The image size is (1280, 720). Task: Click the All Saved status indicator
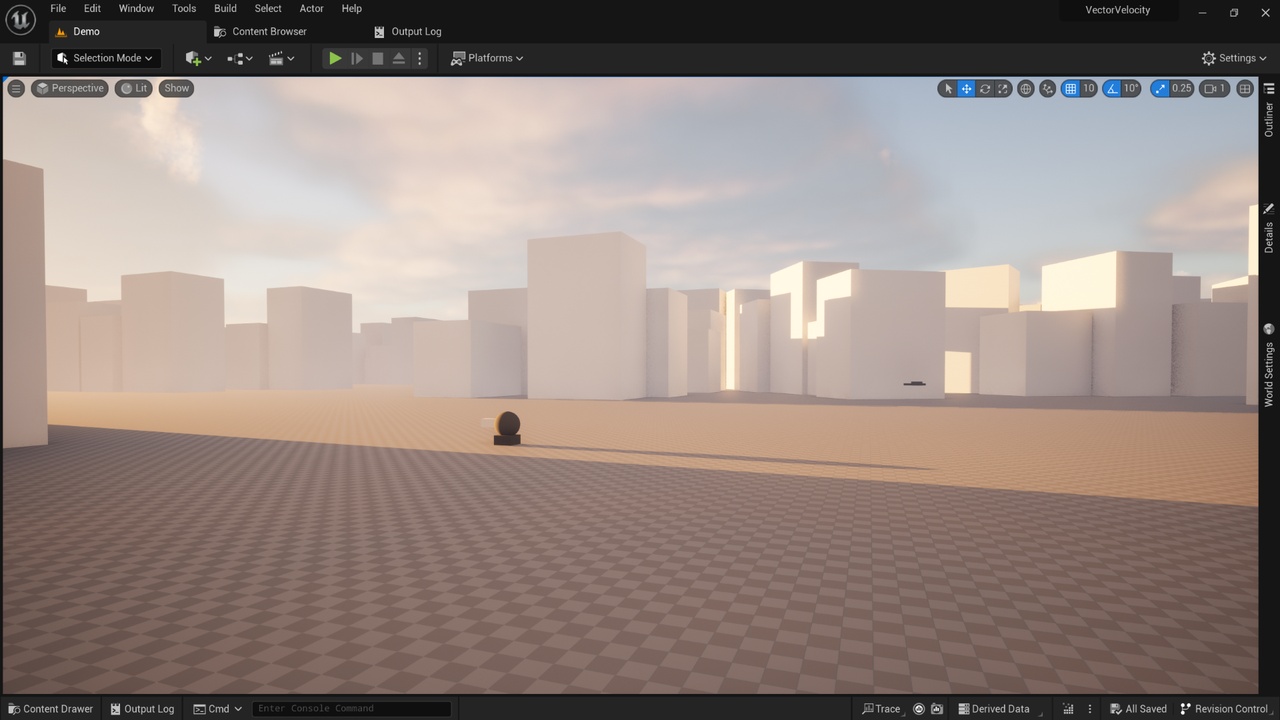pyautogui.click(x=1138, y=709)
